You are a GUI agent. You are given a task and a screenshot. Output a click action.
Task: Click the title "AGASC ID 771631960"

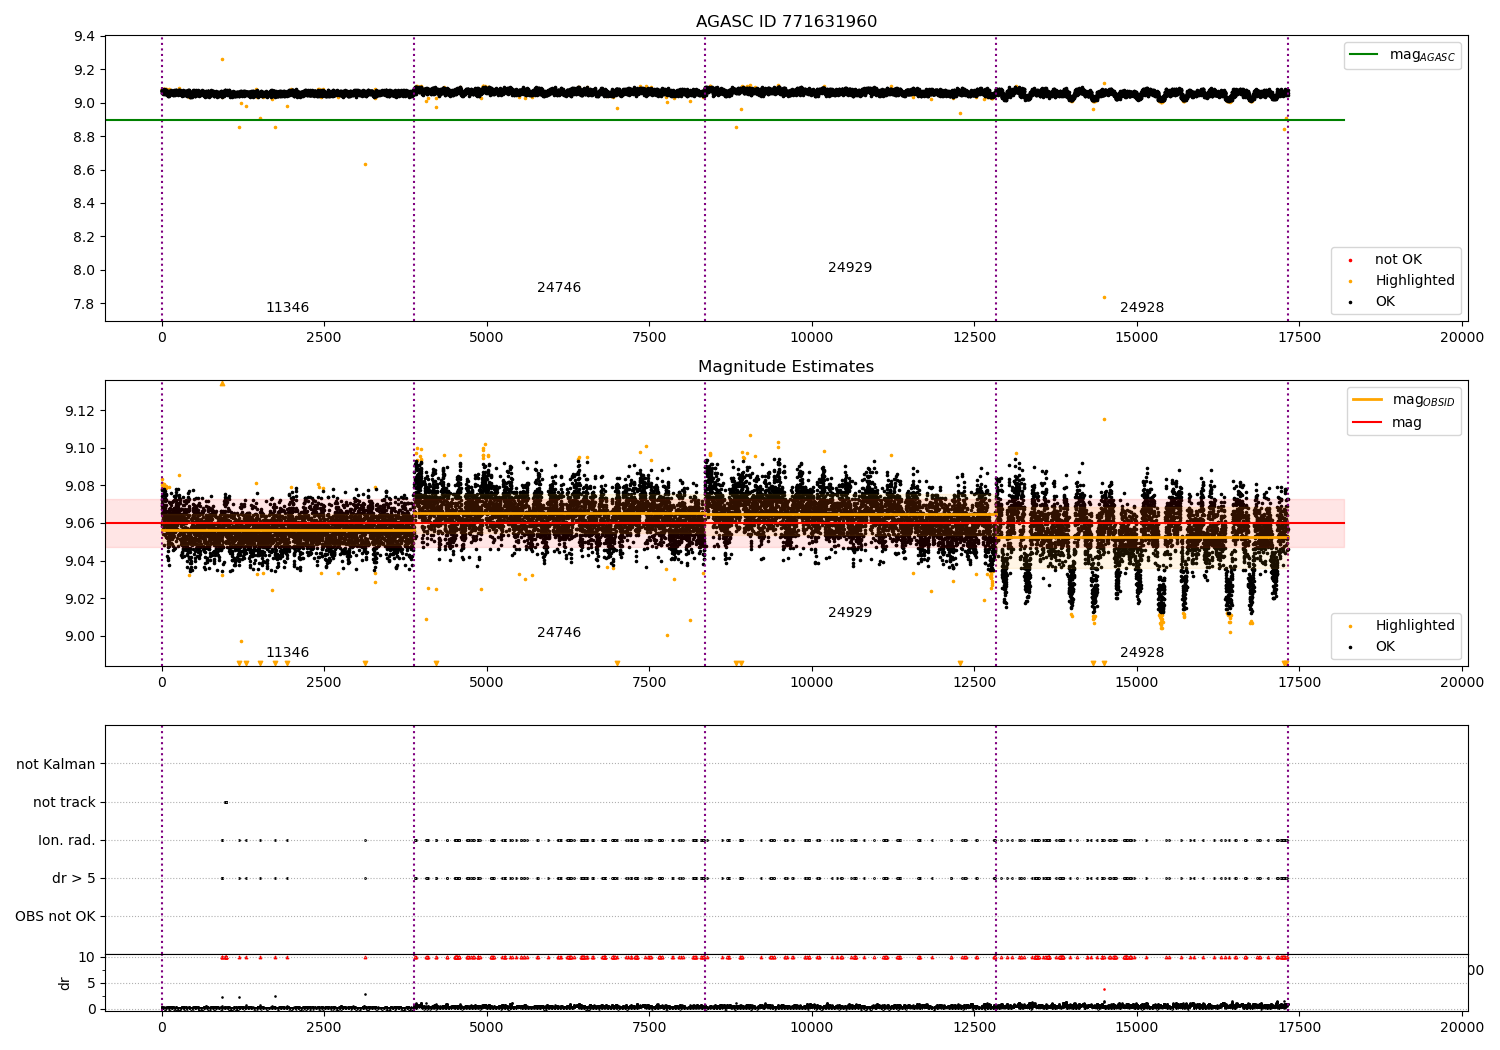click(x=786, y=22)
